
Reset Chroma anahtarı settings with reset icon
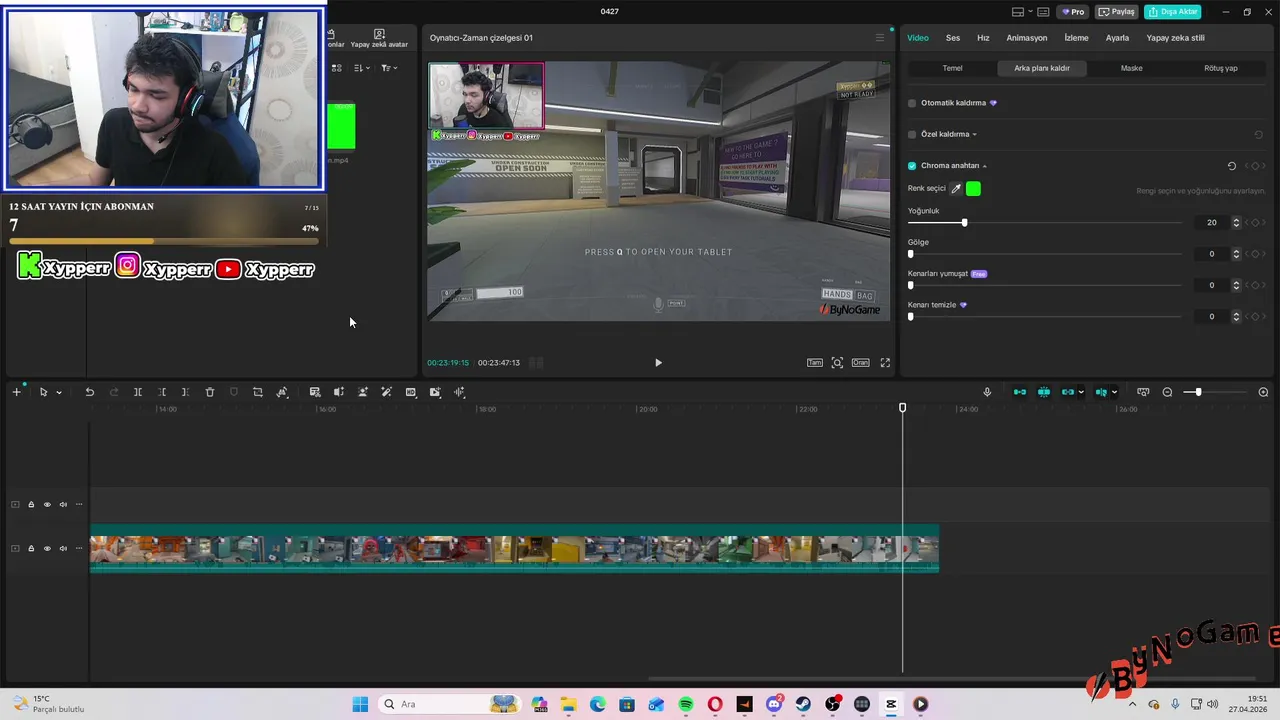pos(1232,166)
